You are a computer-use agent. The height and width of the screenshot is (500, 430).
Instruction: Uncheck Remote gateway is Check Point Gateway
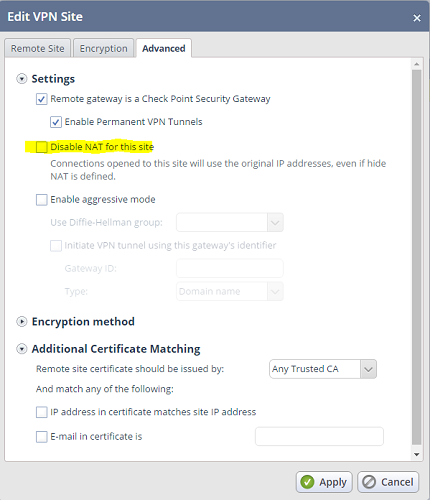[42, 99]
